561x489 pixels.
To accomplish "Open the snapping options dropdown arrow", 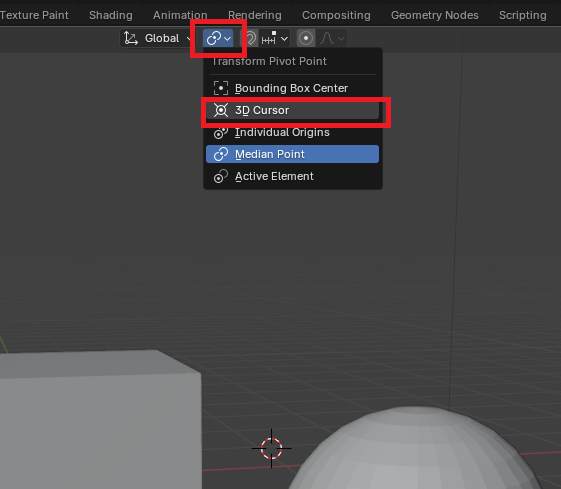I will coord(284,38).
